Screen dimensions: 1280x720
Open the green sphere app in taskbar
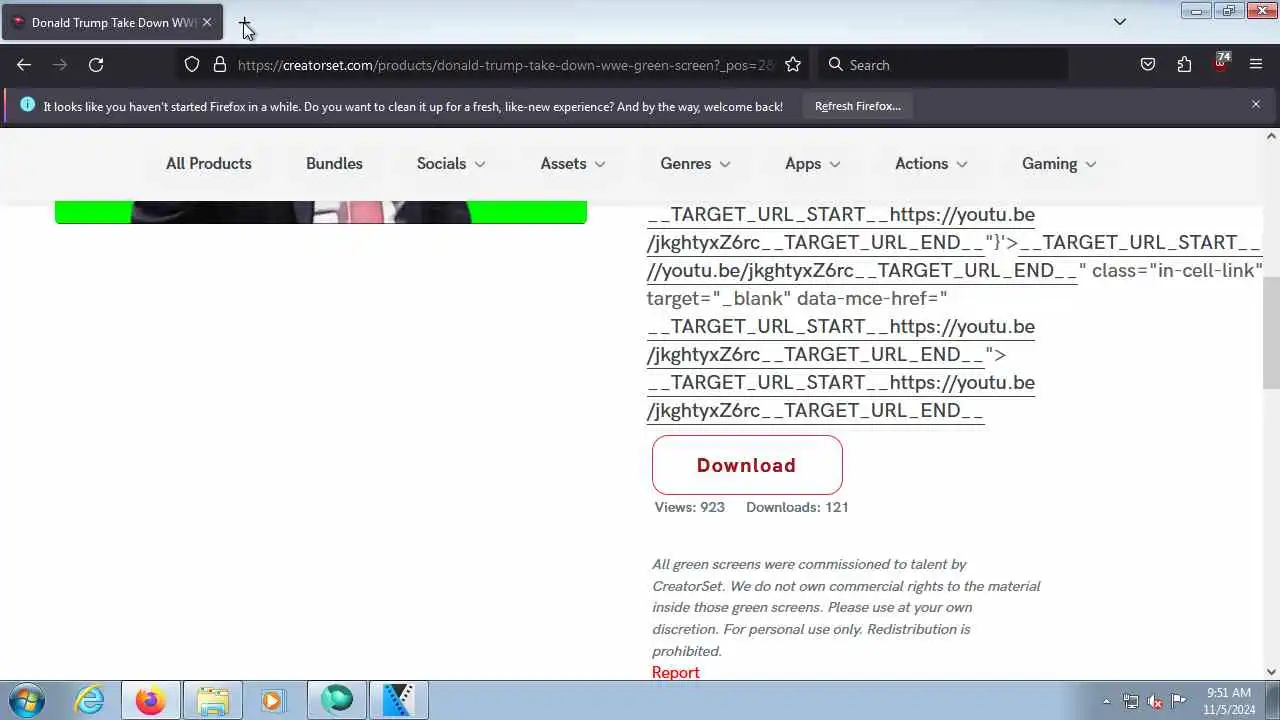337,700
